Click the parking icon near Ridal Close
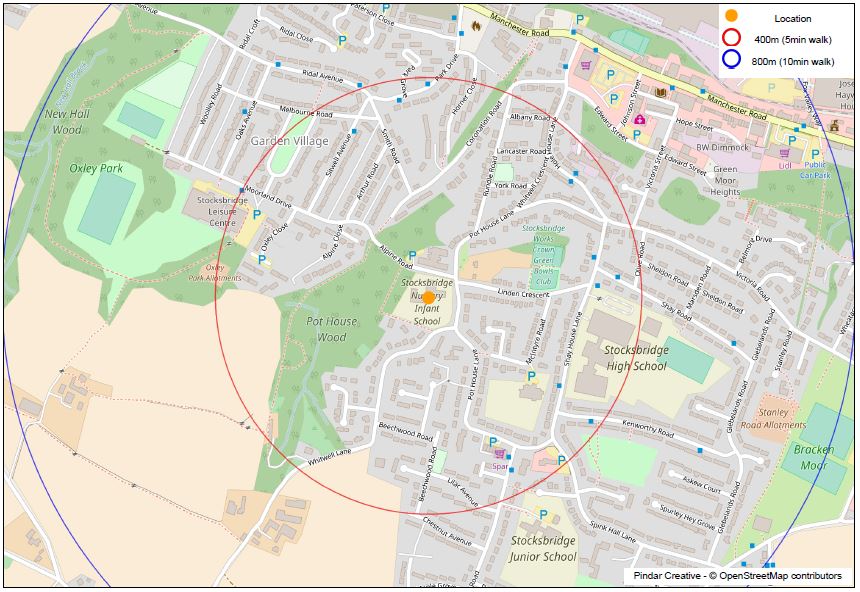 (343, 40)
